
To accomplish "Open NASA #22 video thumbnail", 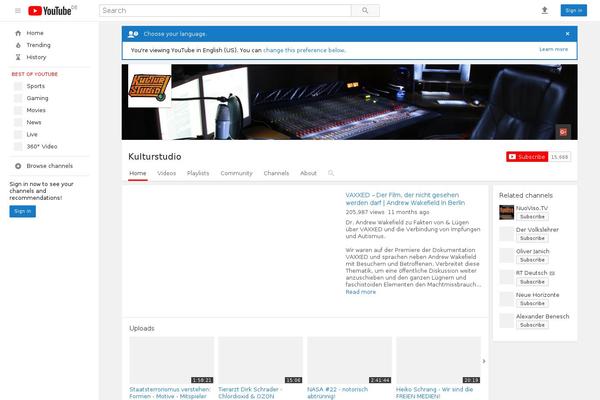I will [x=349, y=360].
